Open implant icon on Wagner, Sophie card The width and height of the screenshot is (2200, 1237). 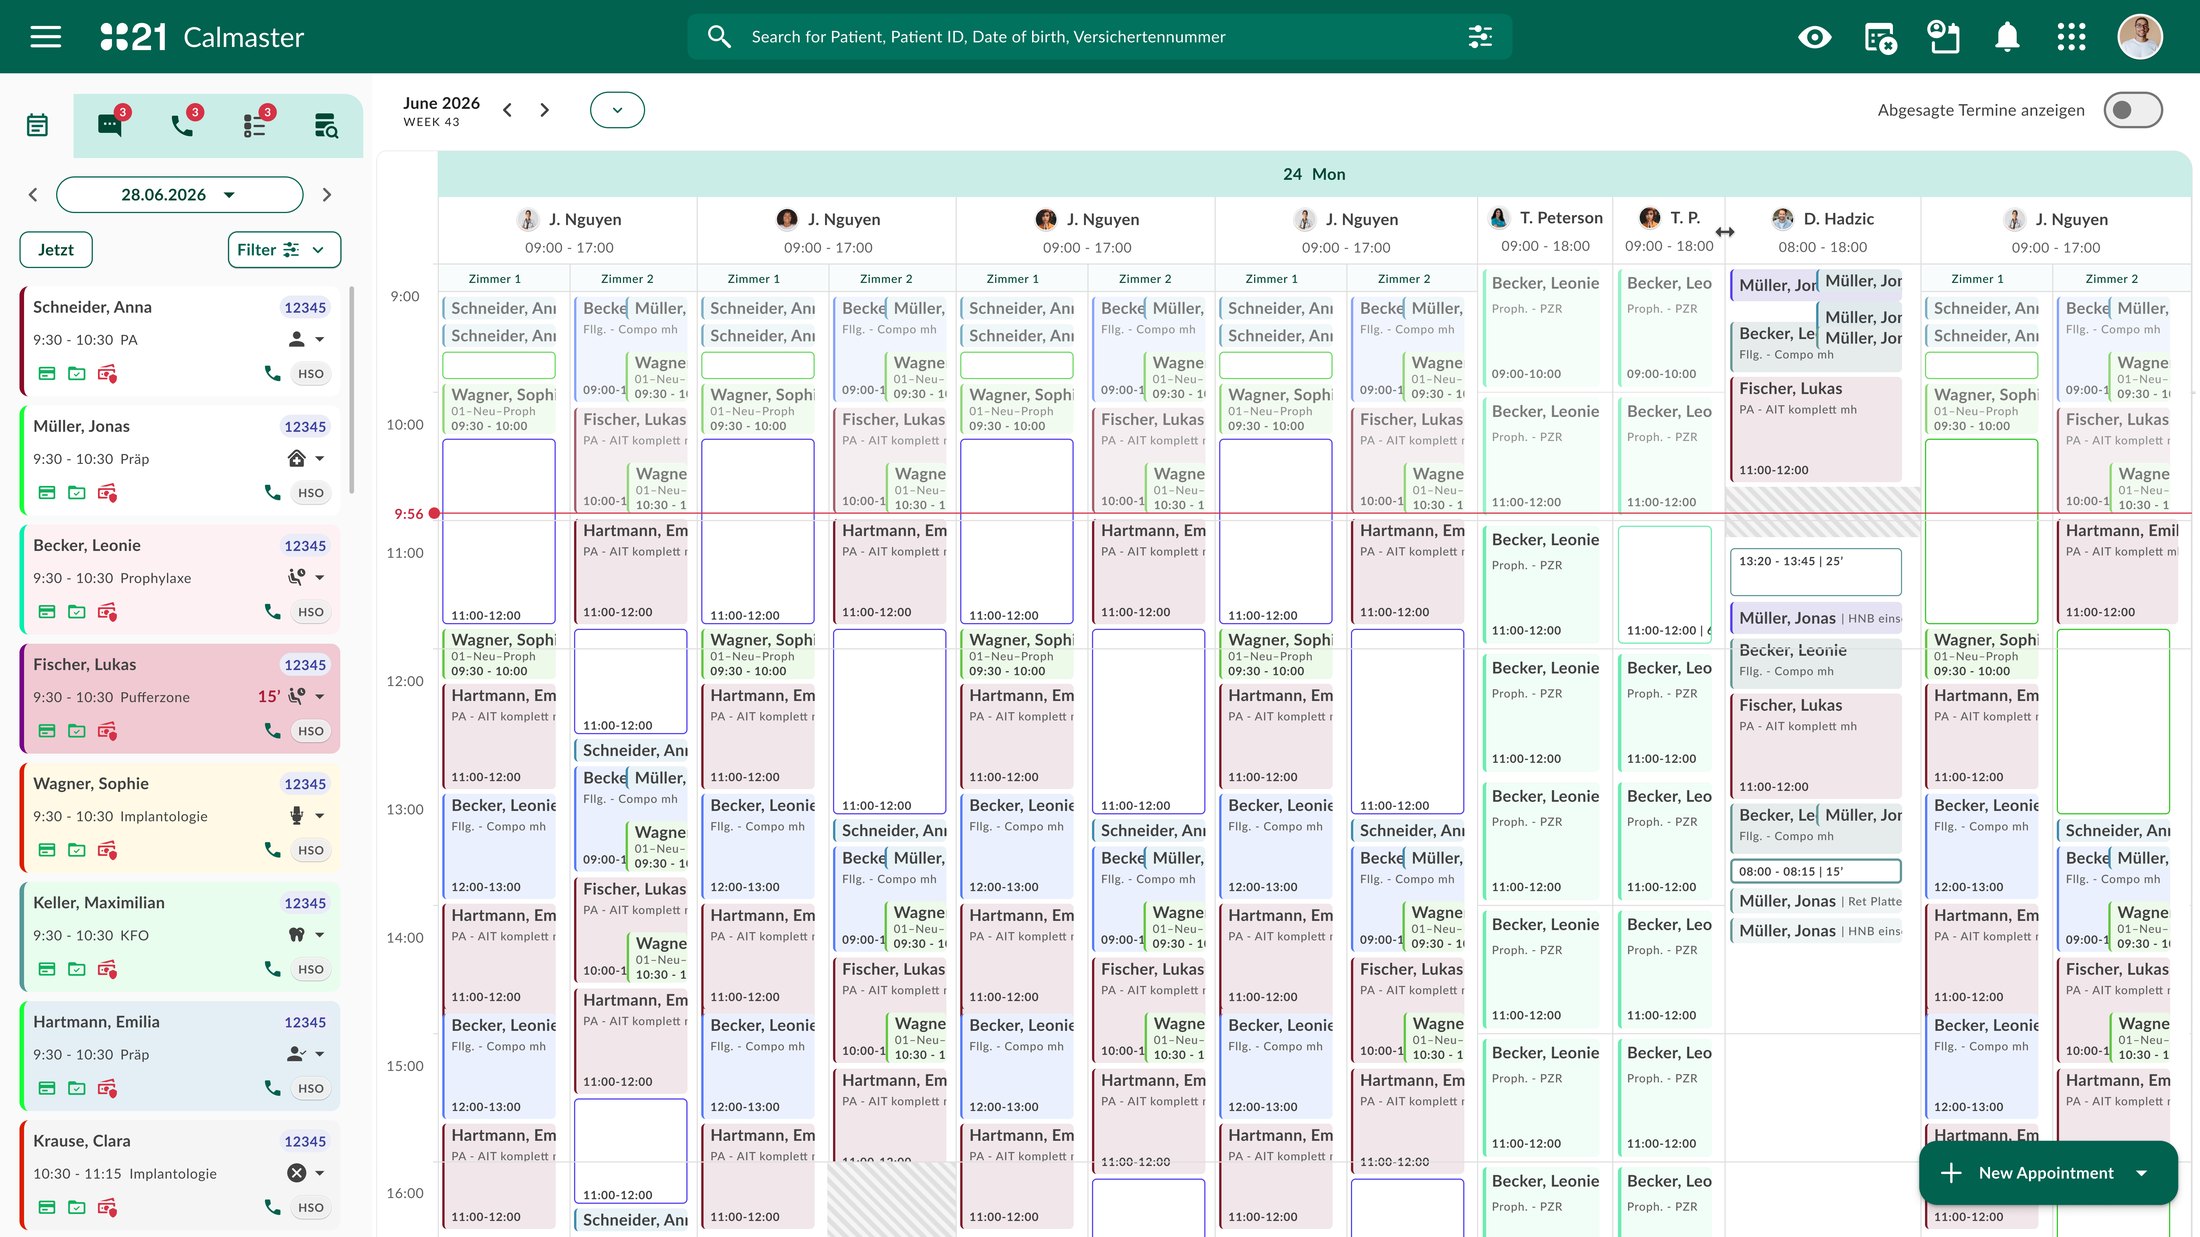(297, 816)
